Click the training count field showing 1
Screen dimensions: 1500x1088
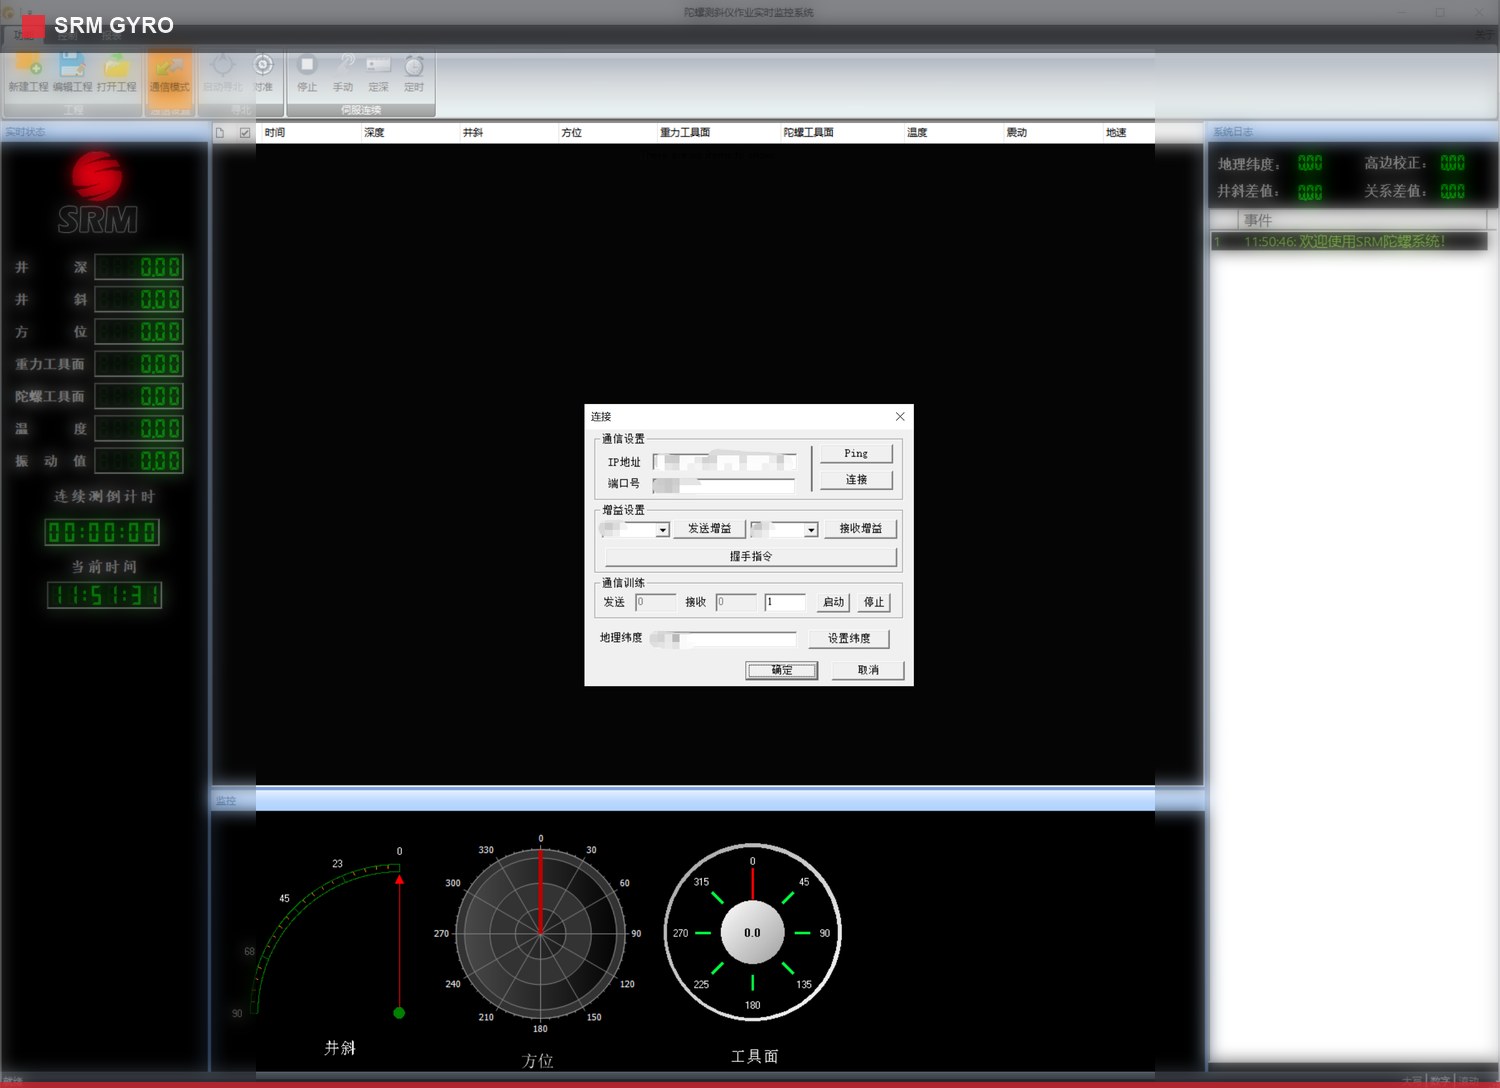[785, 602]
